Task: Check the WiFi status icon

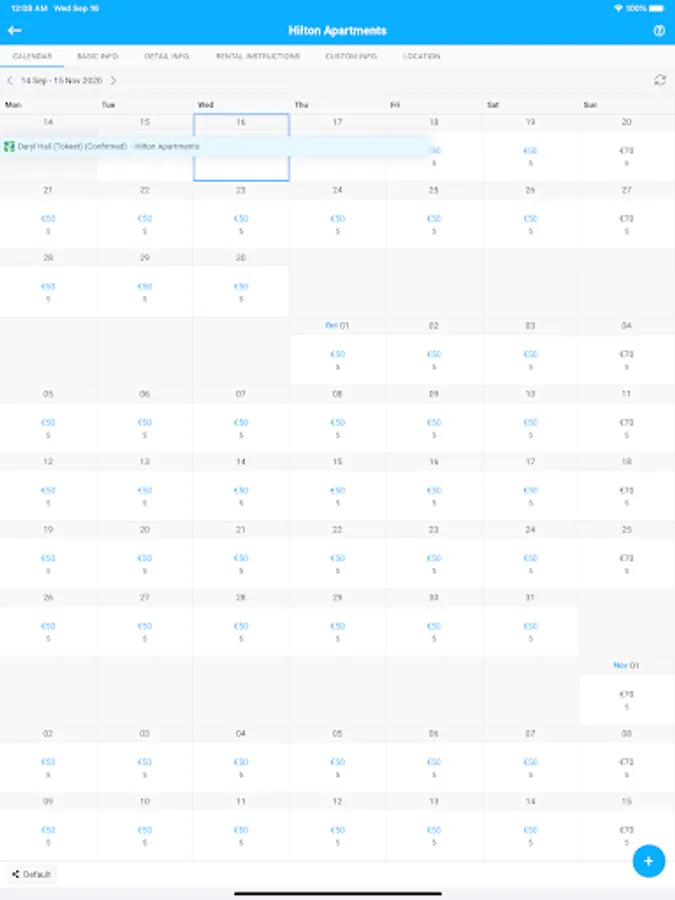Action: point(618,8)
